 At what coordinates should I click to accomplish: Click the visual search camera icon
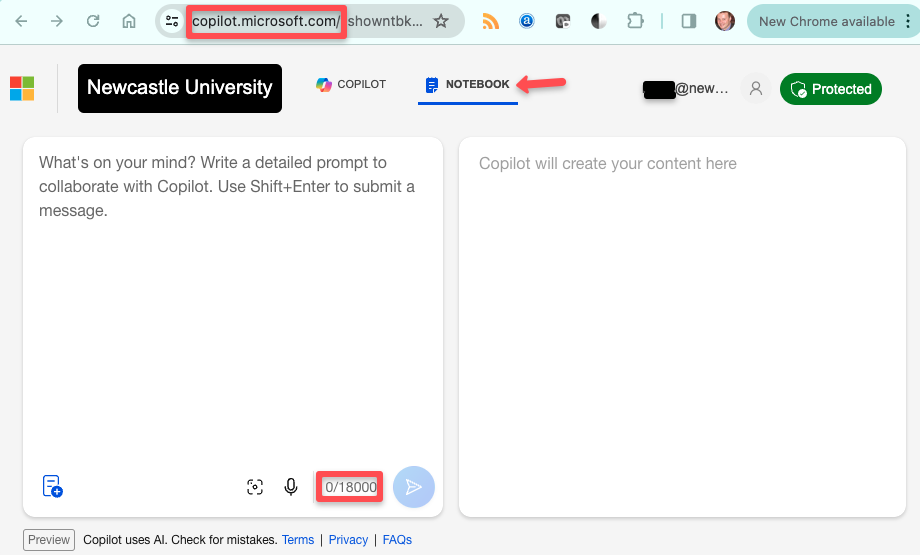(255, 487)
